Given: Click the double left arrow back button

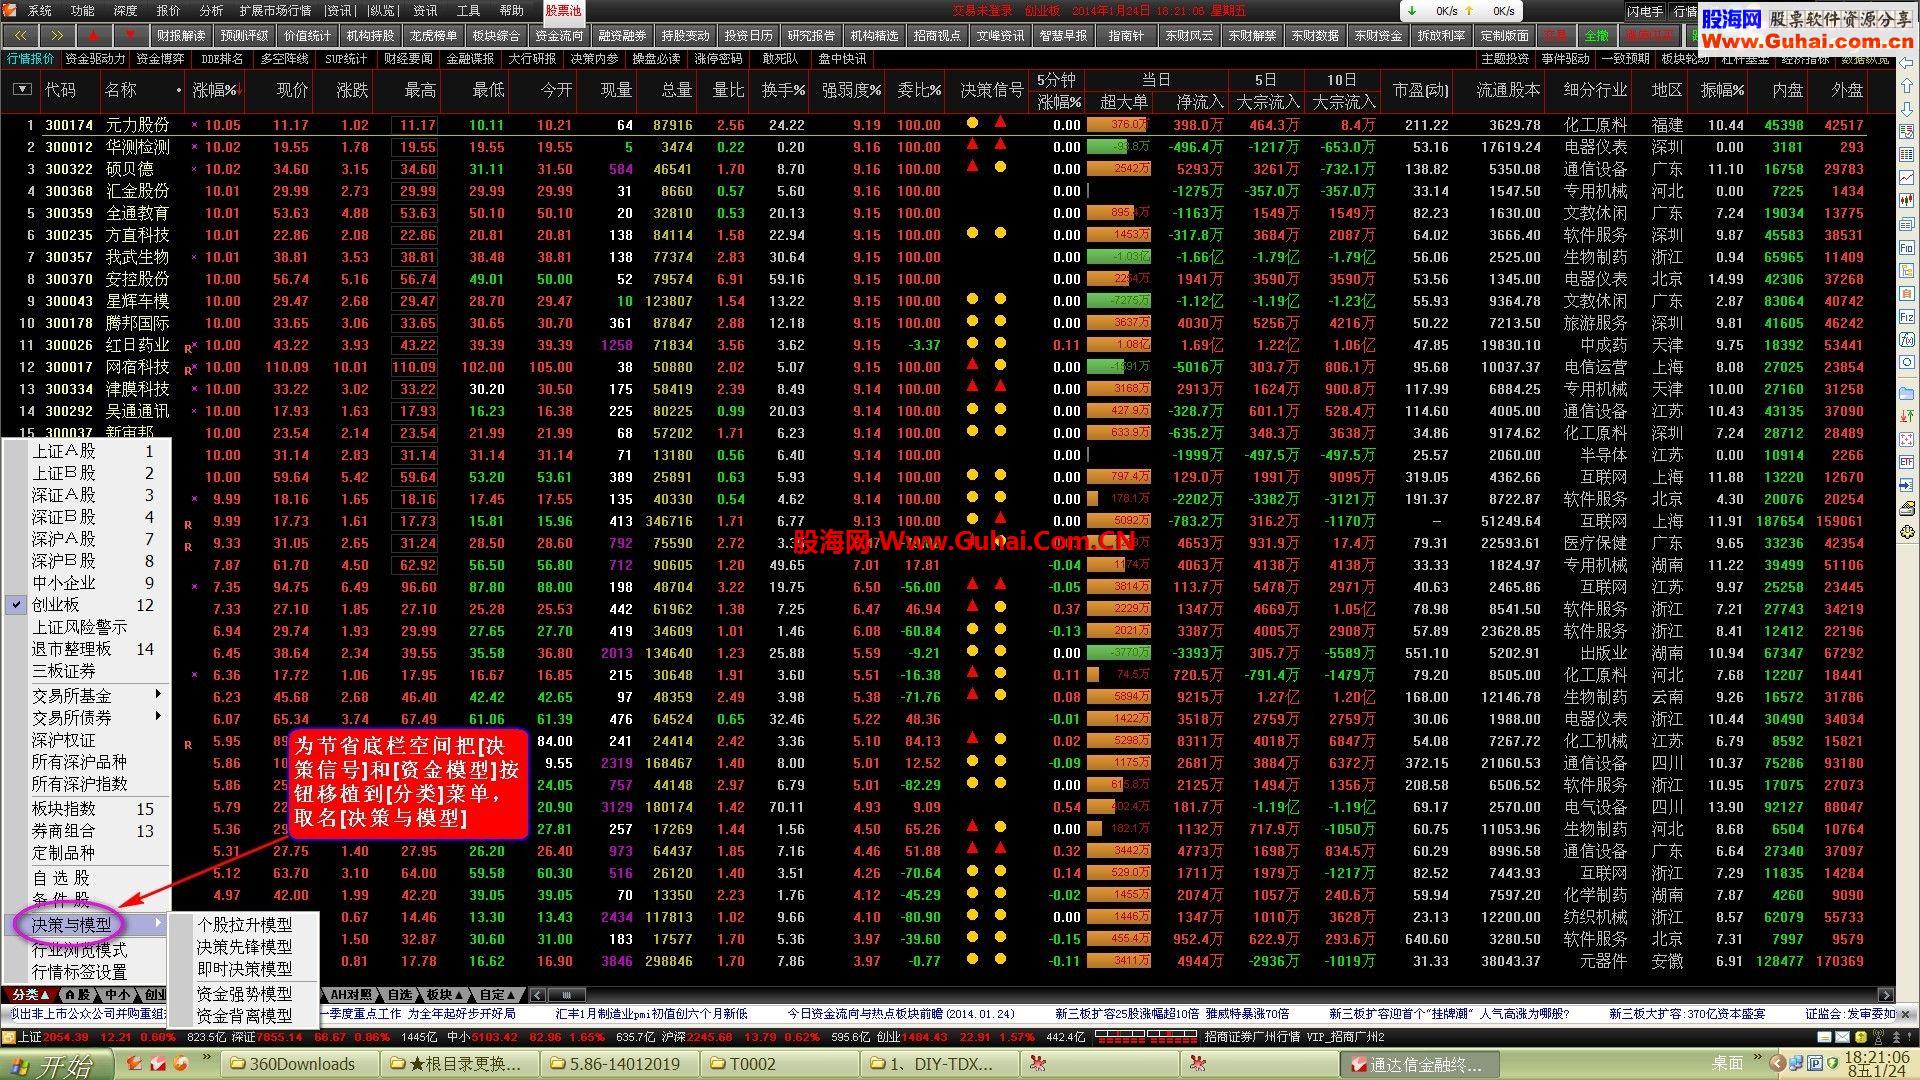Looking at the screenshot, I should [20, 36].
